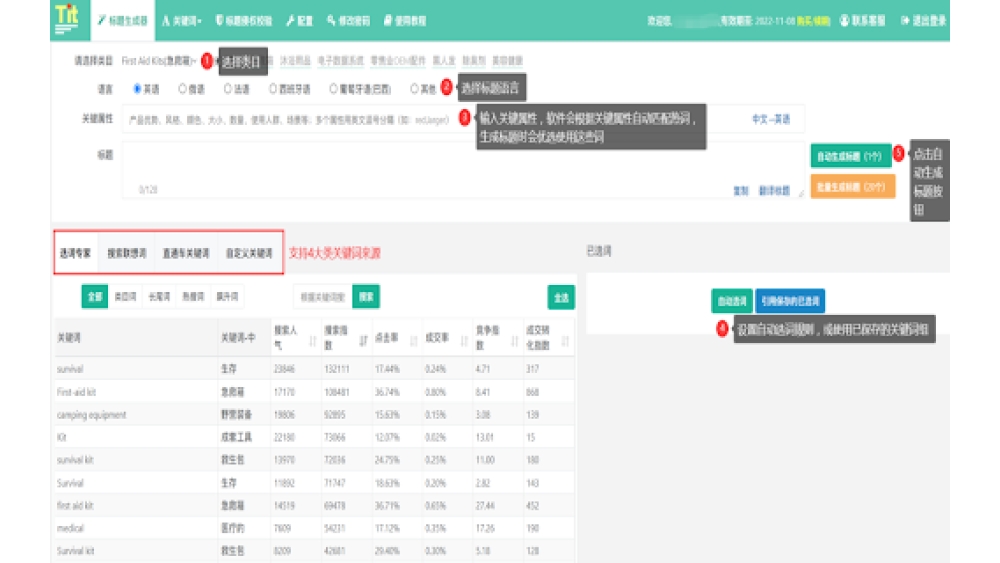This screenshot has height=563, width=1000.
Task: Select the 'camping equipment' keyword row
Action: pos(315,415)
